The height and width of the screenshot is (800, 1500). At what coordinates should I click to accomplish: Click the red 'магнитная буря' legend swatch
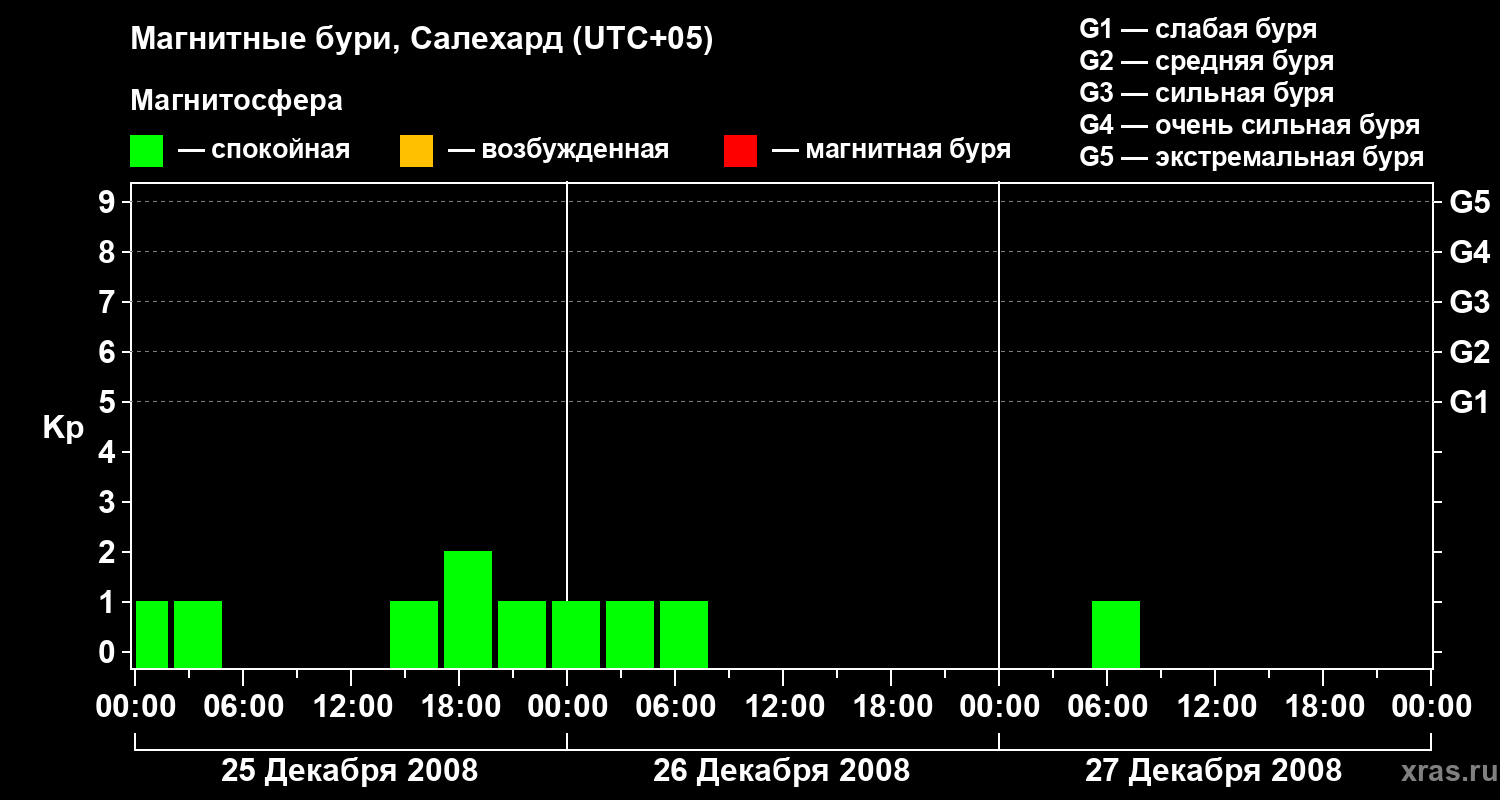pos(740,151)
